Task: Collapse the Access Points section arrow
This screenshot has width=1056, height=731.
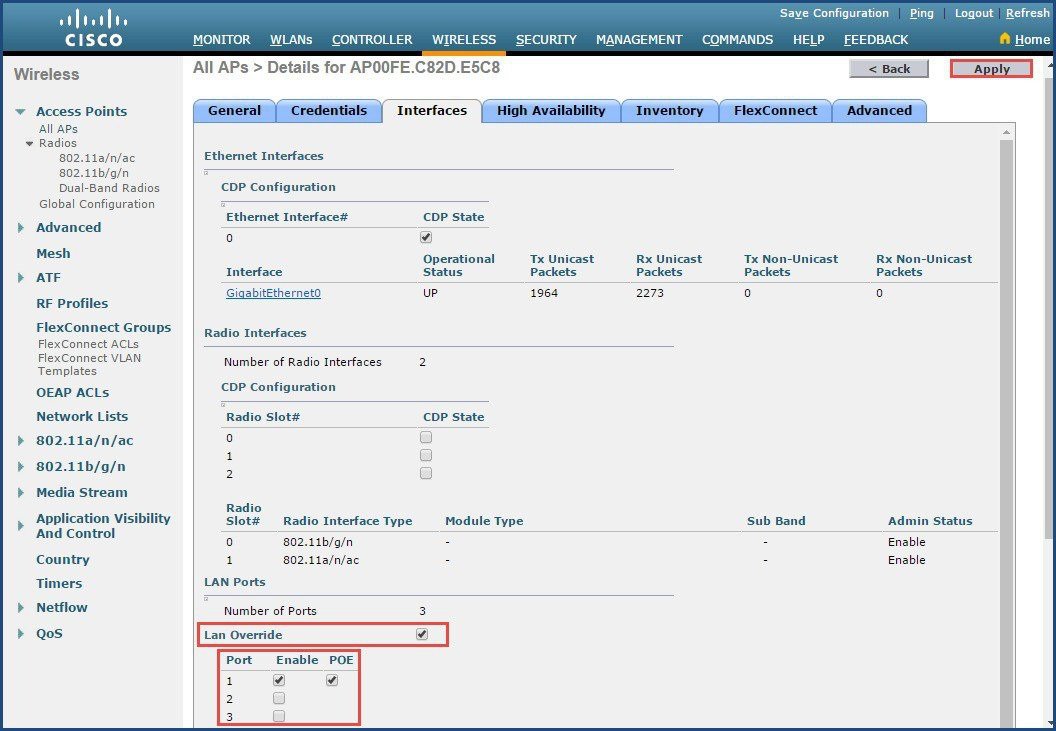Action: click(x=21, y=112)
